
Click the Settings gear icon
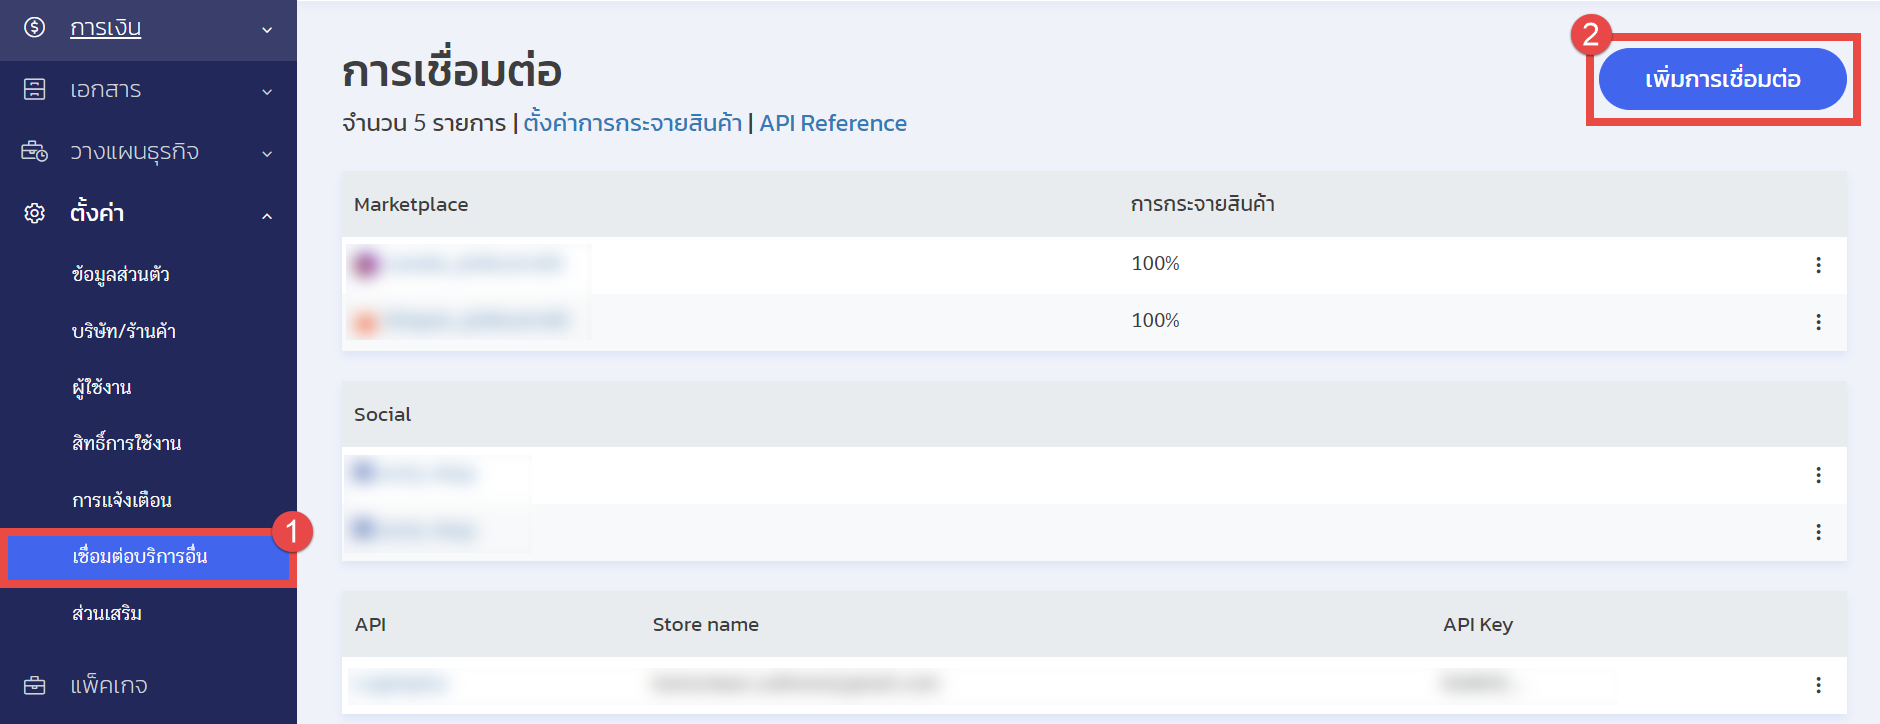pos(35,213)
